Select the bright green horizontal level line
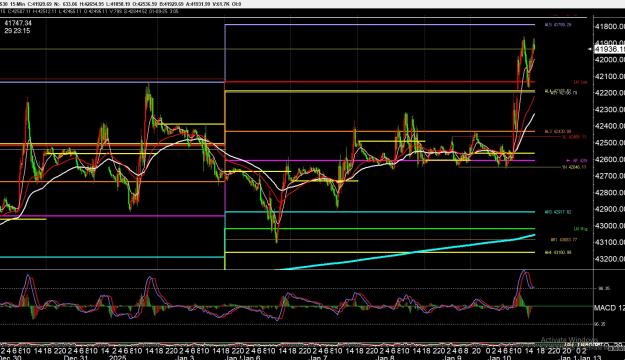 [x=380, y=229]
